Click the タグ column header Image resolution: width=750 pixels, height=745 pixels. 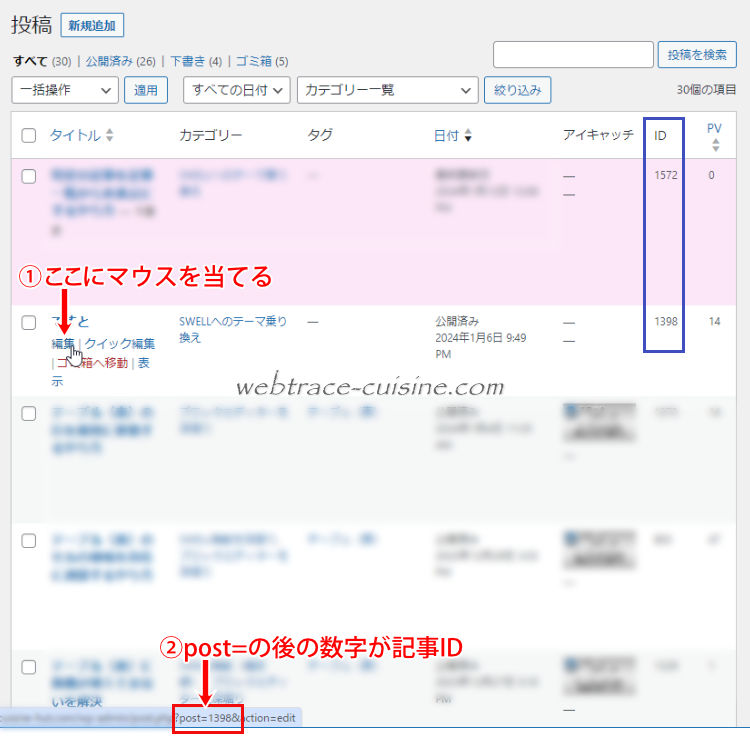pyautogui.click(x=320, y=135)
